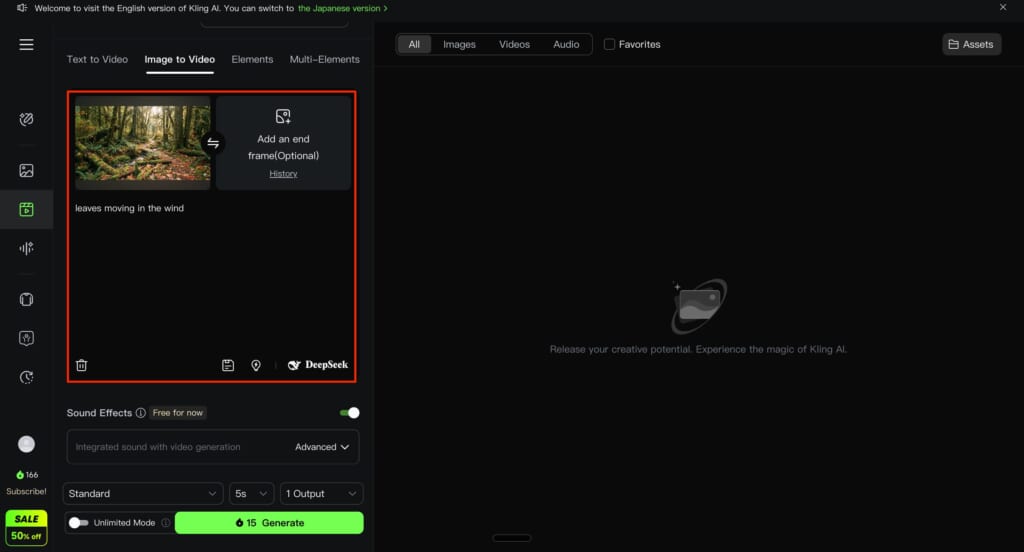Click the DeepSeek prompt assistant icon
The height and width of the screenshot is (552, 1024).
pyautogui.click(x=318, y=365)
